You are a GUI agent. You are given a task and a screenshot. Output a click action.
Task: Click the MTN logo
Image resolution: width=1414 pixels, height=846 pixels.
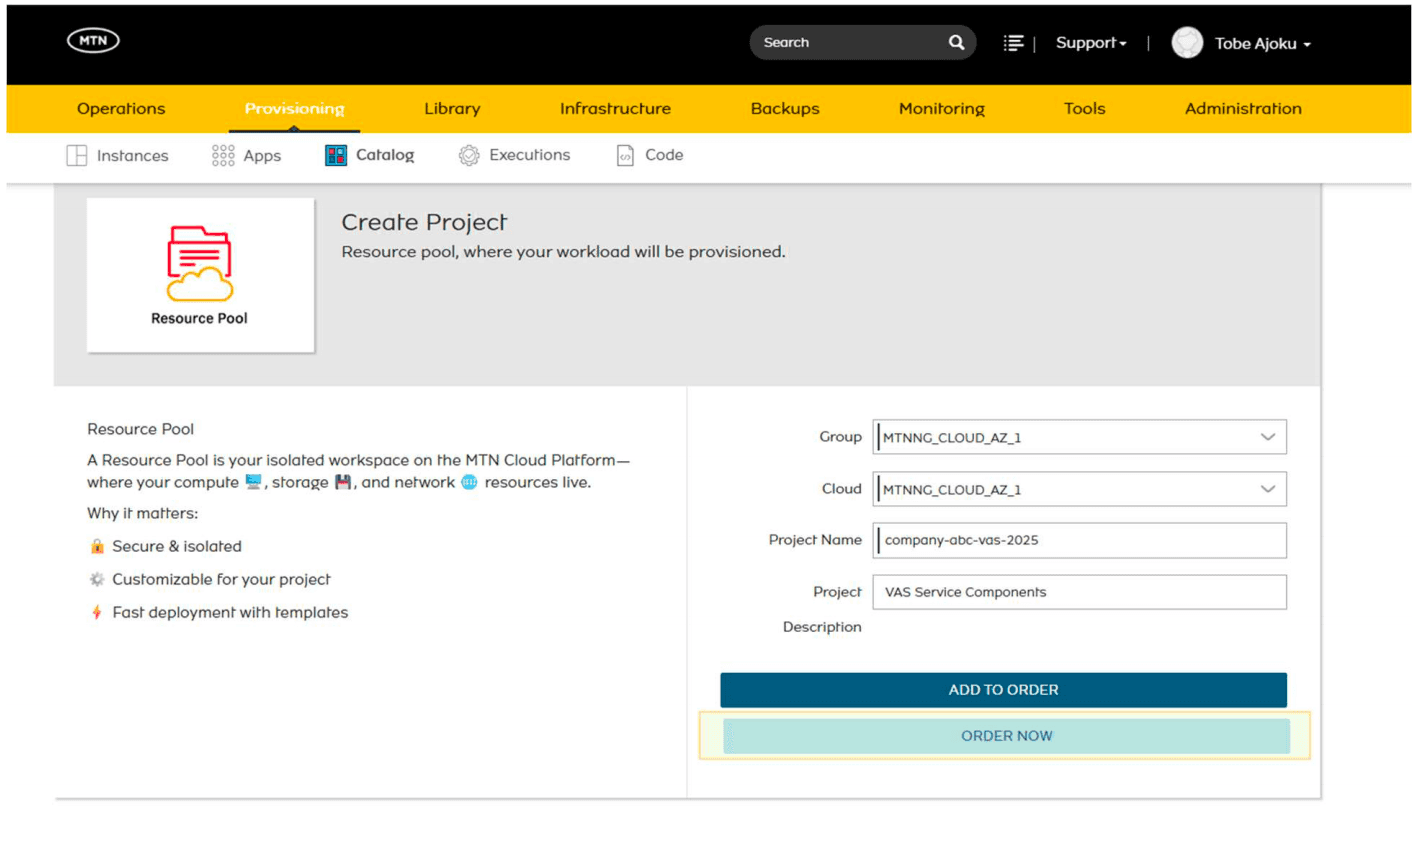pyautogui.click(x=93, y=40)
